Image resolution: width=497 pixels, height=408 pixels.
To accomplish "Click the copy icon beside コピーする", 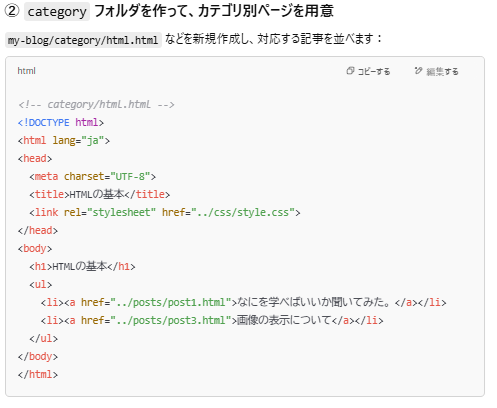I will 350,71.
